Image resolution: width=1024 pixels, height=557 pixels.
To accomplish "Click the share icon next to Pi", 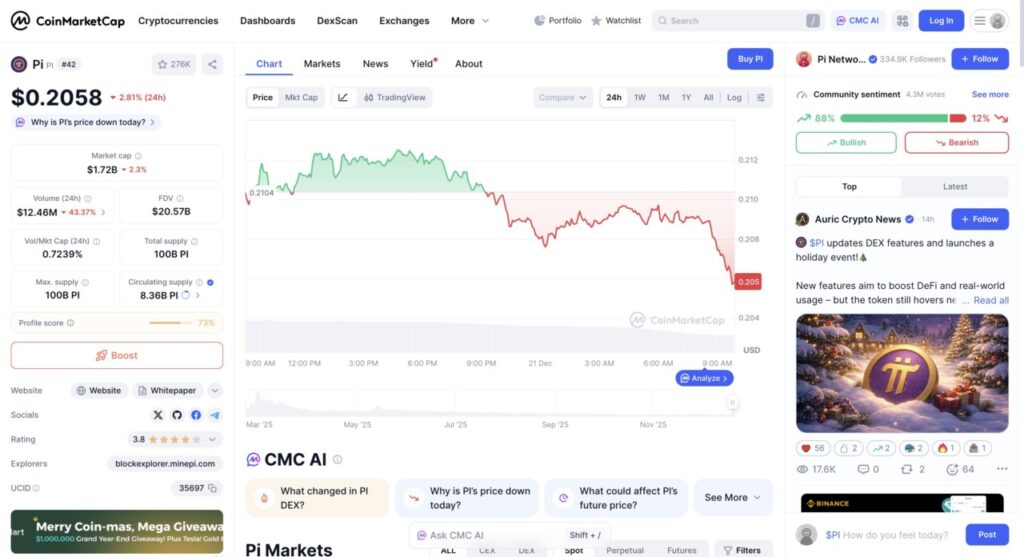I will pos(212,64).
